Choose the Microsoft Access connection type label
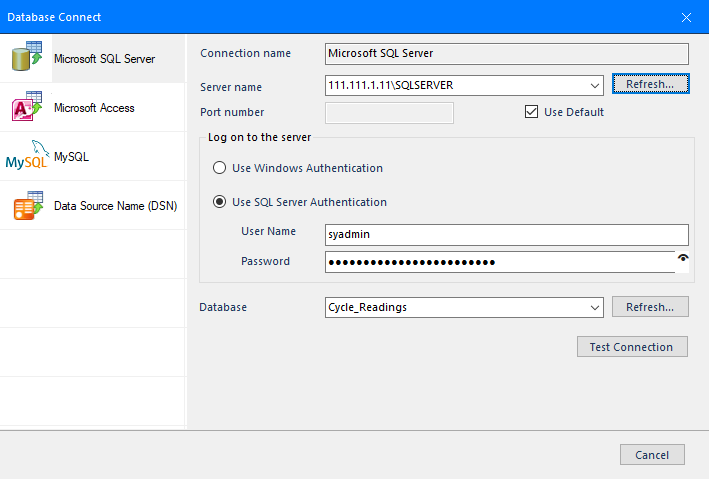Viewport: 709px width, 479px height. (94, 108)
